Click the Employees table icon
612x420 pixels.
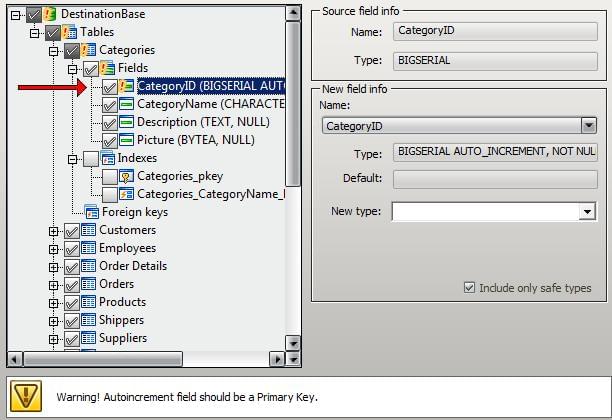[88, 248]
